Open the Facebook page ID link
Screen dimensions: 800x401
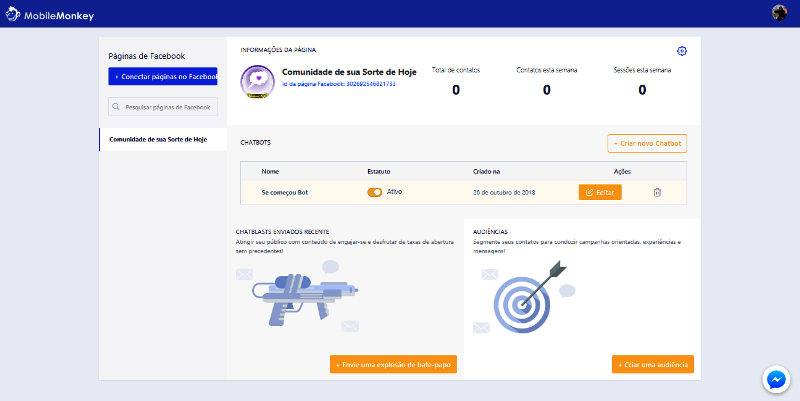point(339,84)
